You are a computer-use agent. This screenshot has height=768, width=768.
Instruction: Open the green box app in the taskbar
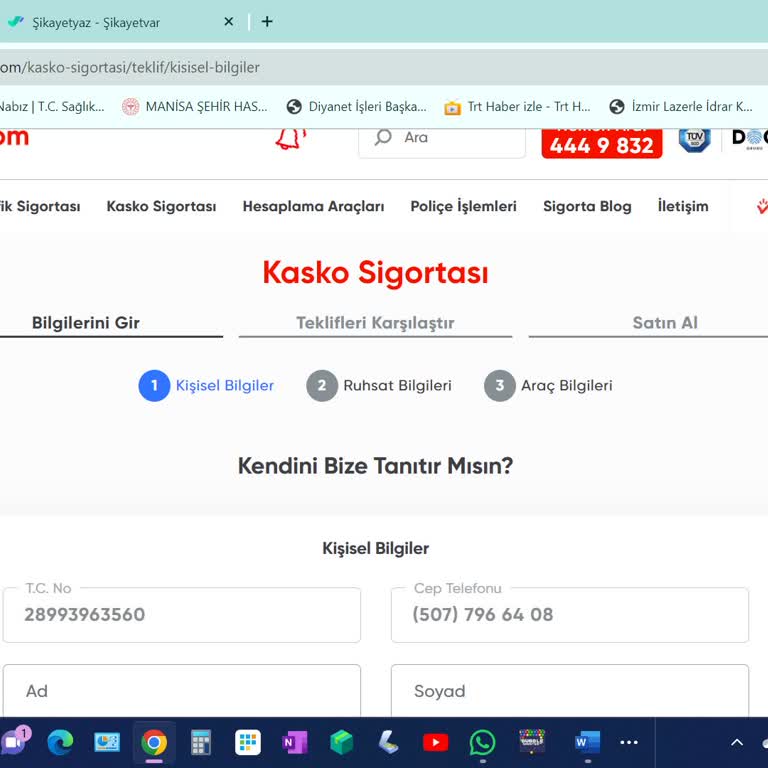341,743
